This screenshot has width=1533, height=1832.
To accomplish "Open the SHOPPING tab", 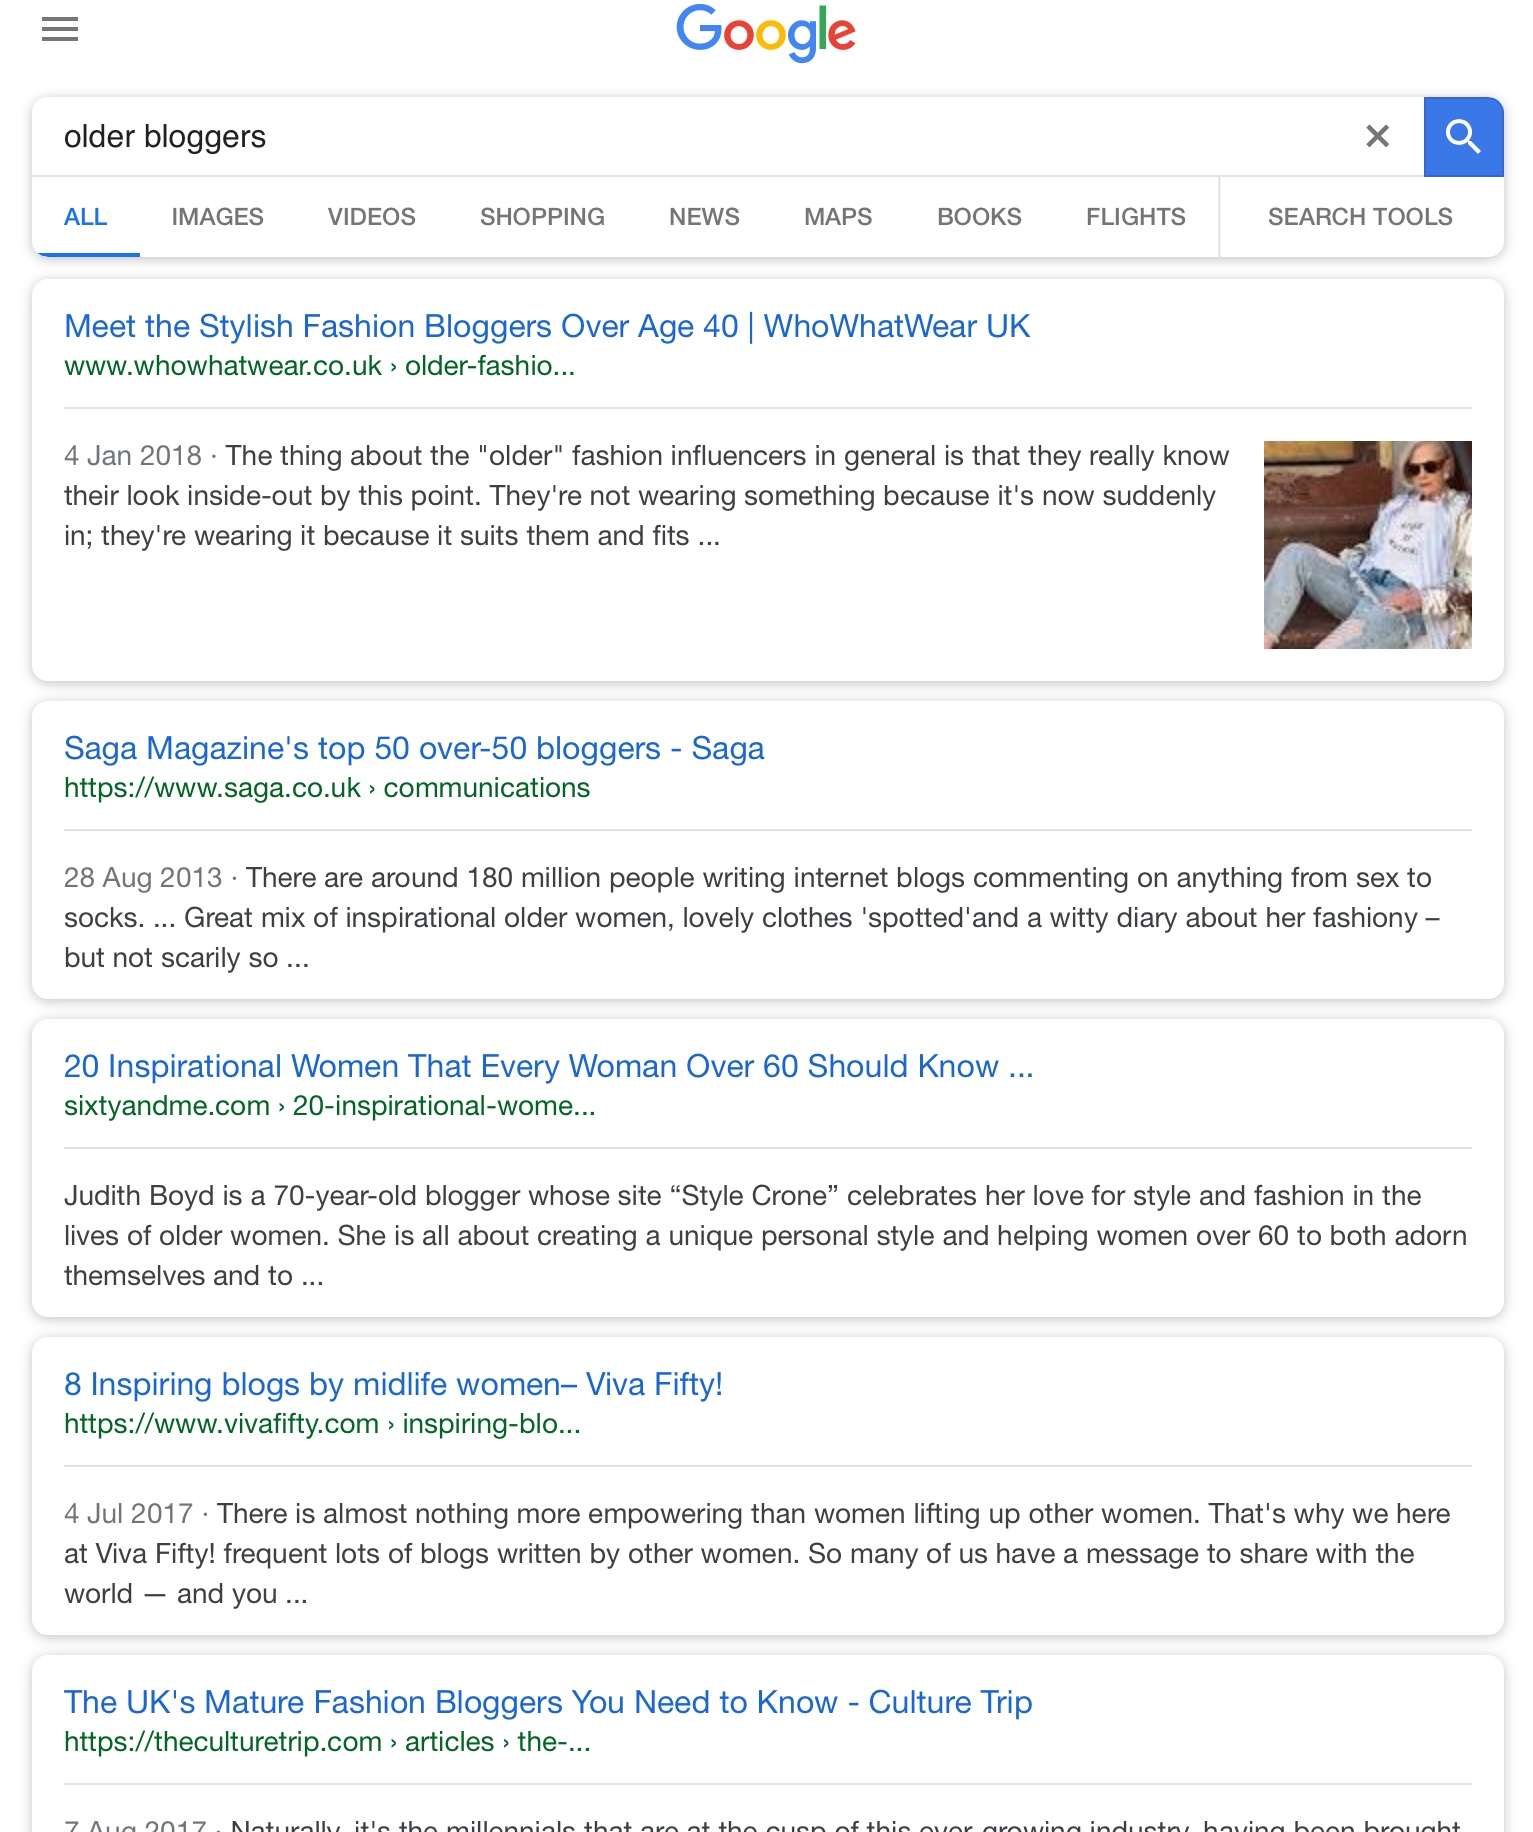I will [542, 217].
